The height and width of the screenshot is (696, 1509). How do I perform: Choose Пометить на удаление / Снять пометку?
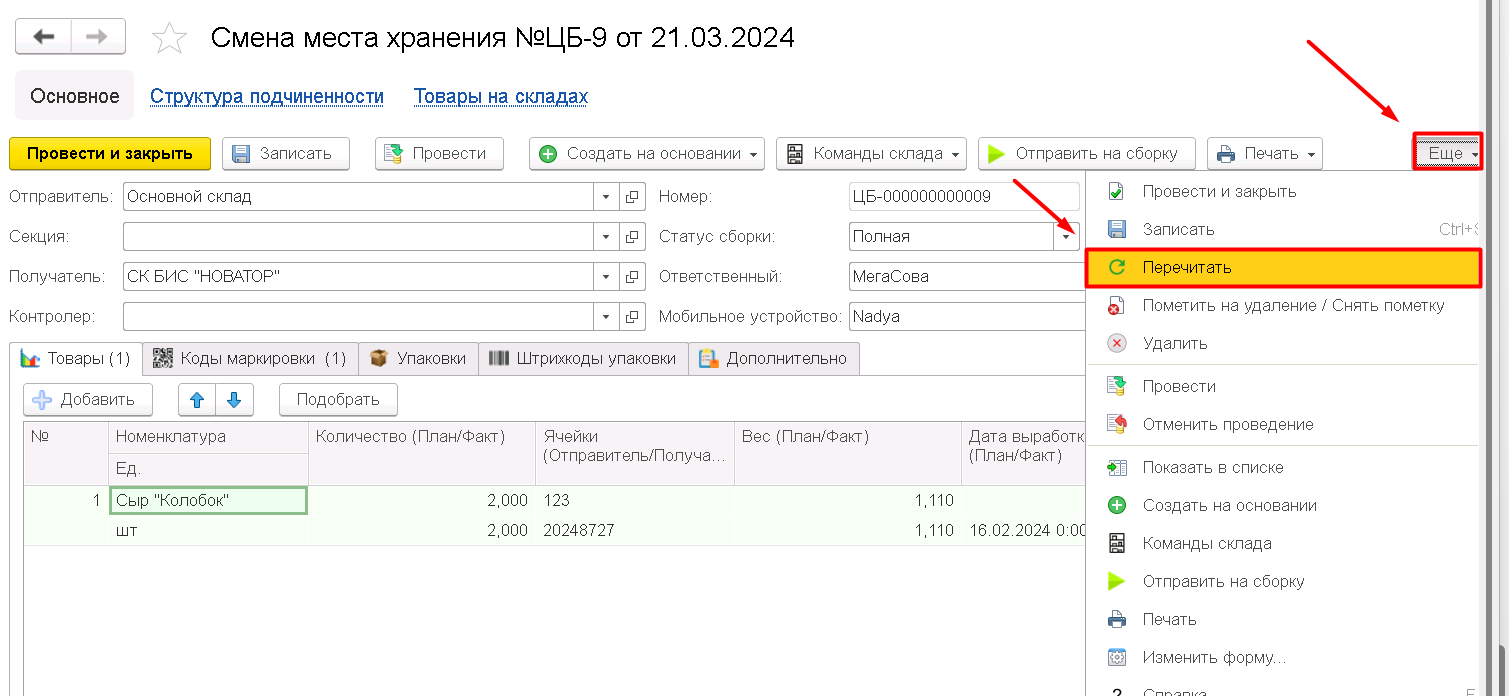tap(1283, 305)
